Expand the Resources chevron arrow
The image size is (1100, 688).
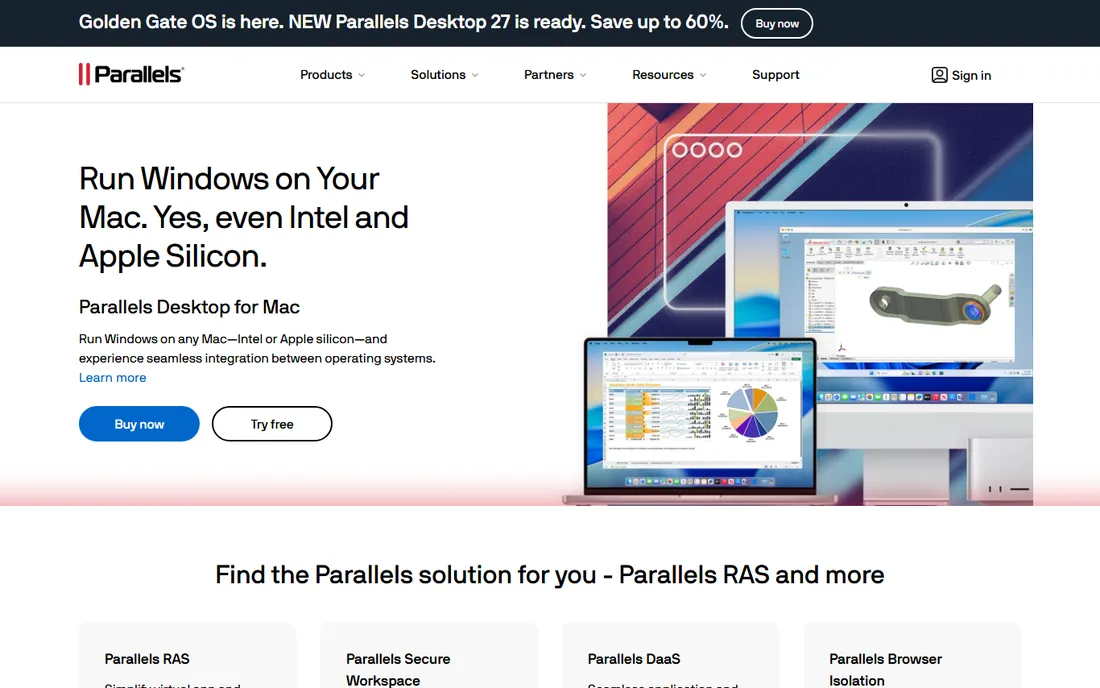coord(703,75)
